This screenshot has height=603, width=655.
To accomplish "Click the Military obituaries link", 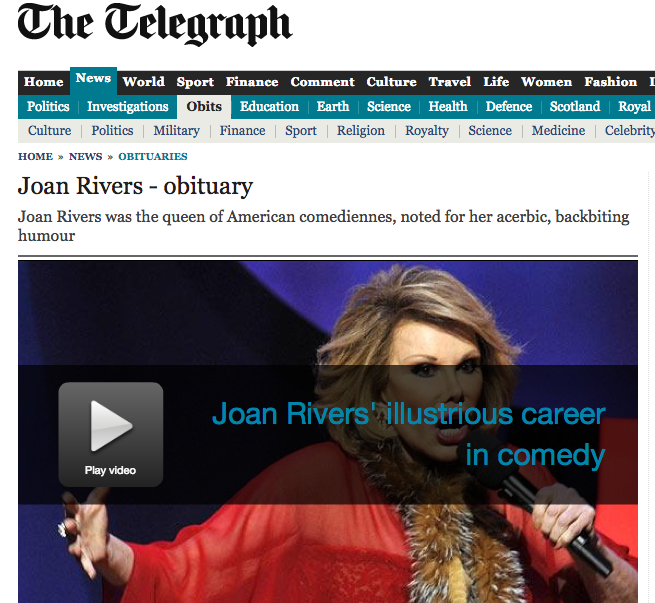I will coord(176,131).
